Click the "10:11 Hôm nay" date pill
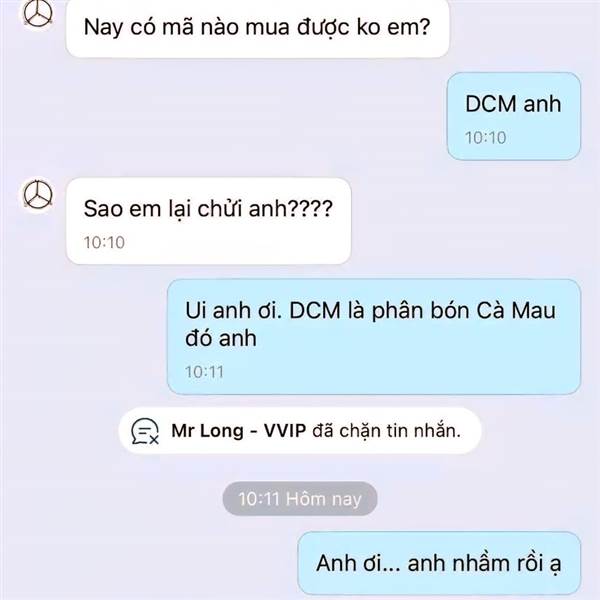This screenshot has width=600, height=600. [x=300, y=499]
